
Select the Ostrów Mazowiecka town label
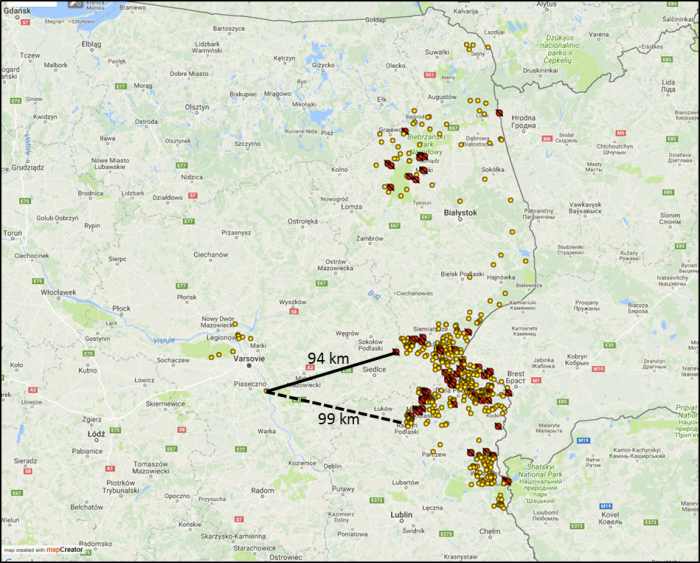[x=335, y=265]
